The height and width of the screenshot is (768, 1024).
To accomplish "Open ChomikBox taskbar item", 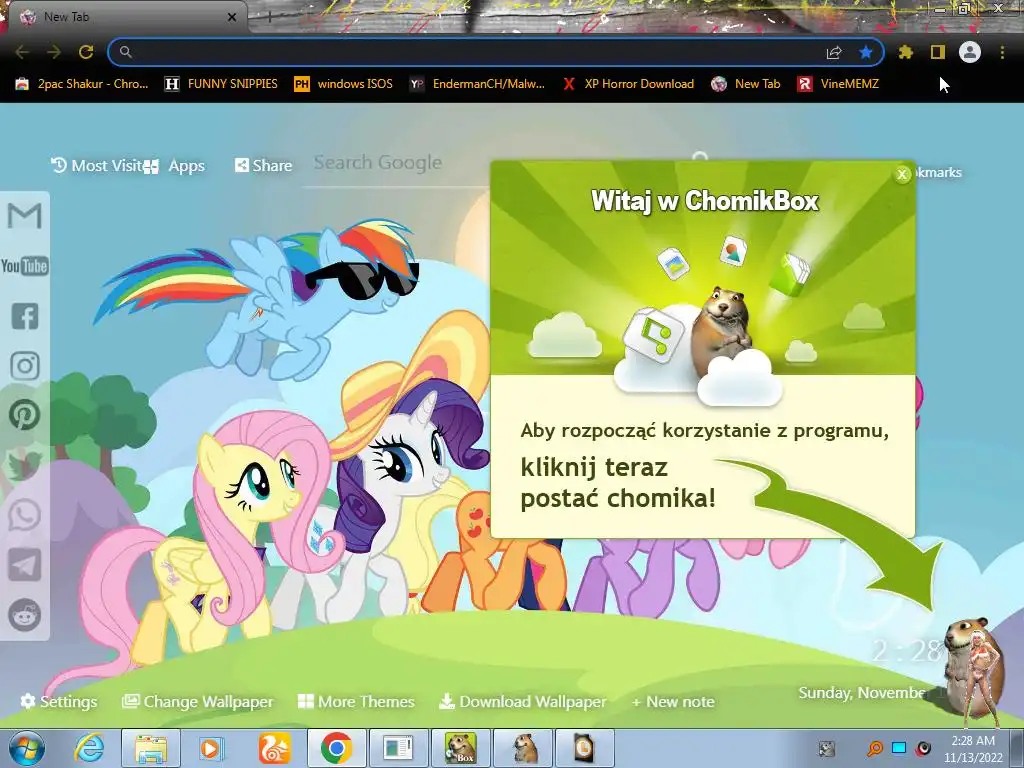I will [x=460, y=748].
